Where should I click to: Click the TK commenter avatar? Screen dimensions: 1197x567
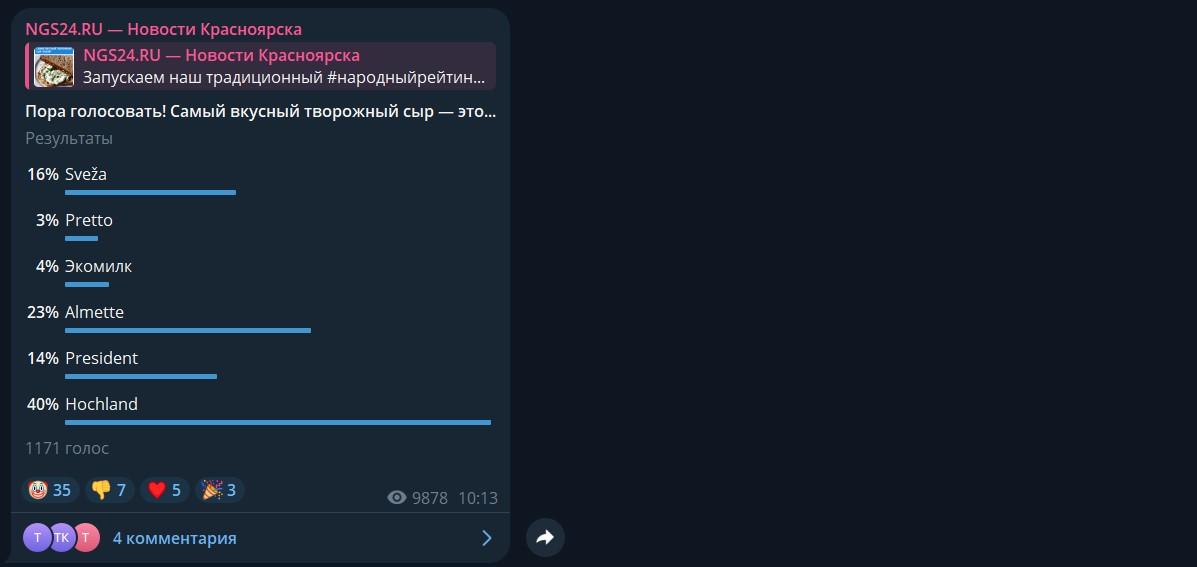(x=62, y=538)
